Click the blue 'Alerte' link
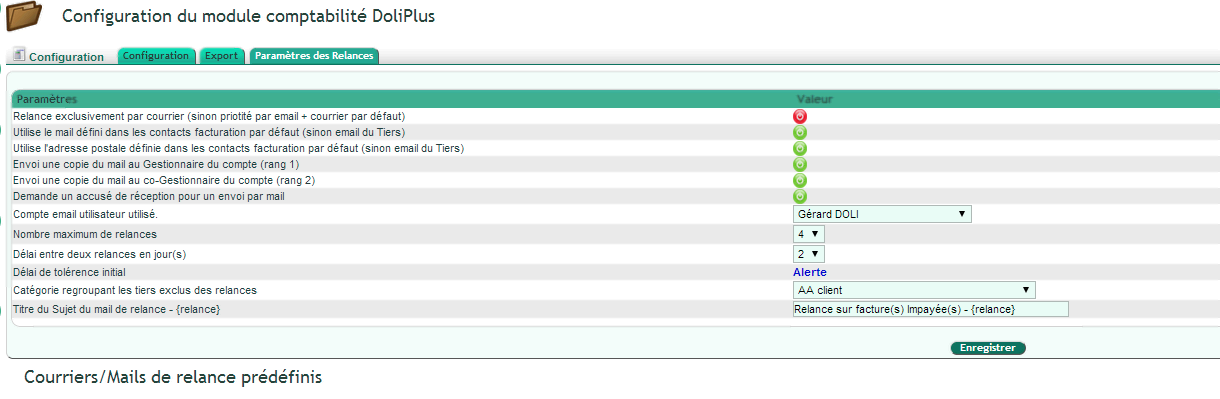 pyautogui.click(x=810, y=272)
